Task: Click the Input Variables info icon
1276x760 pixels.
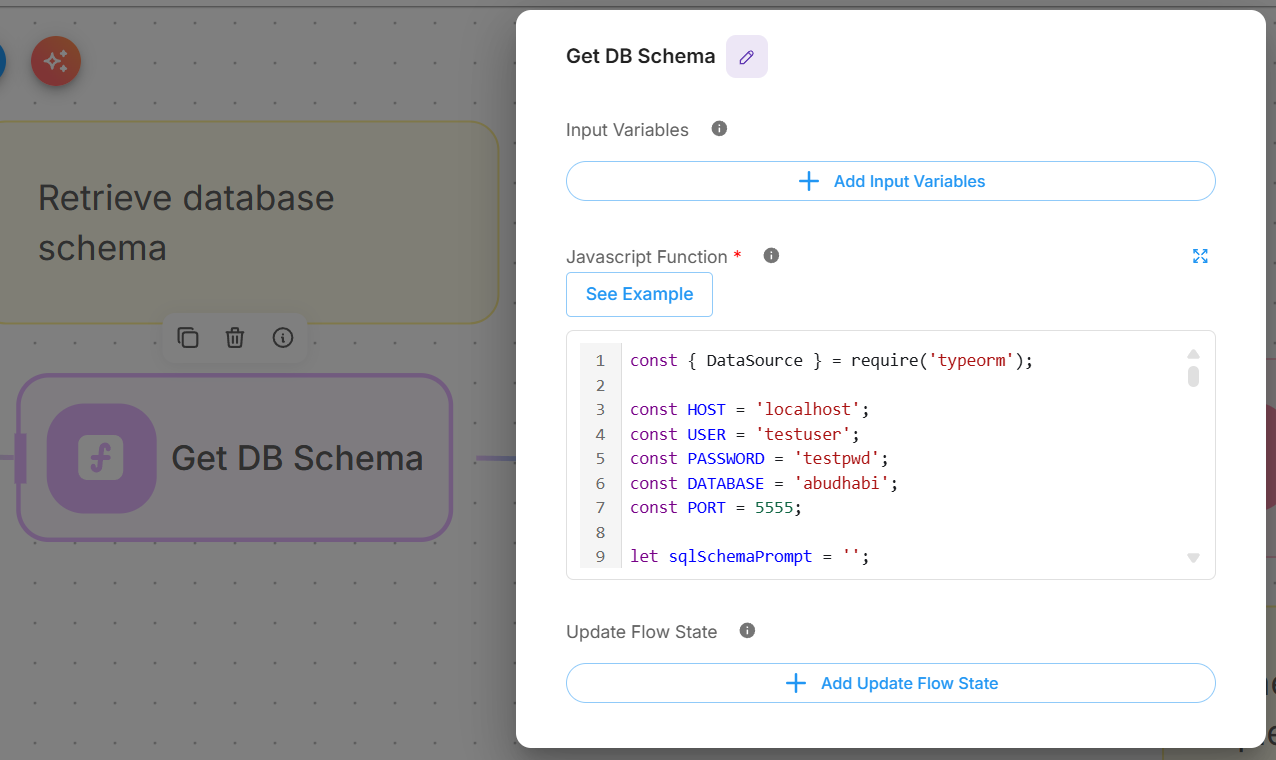Action: pyautogui.click(x=718, y=129)
